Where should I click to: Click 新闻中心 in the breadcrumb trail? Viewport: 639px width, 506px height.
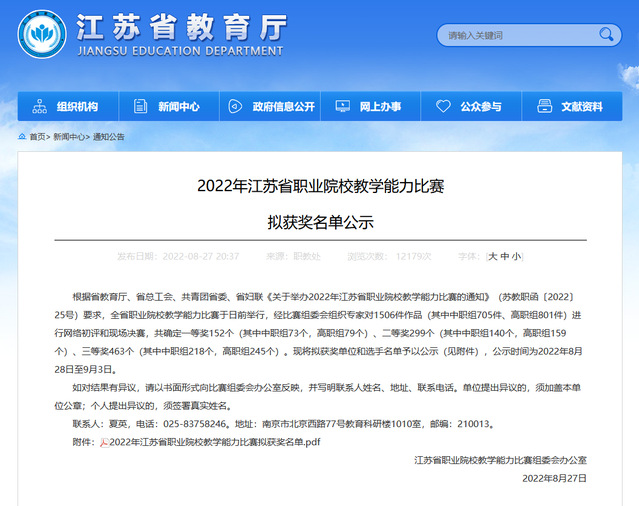70,137
